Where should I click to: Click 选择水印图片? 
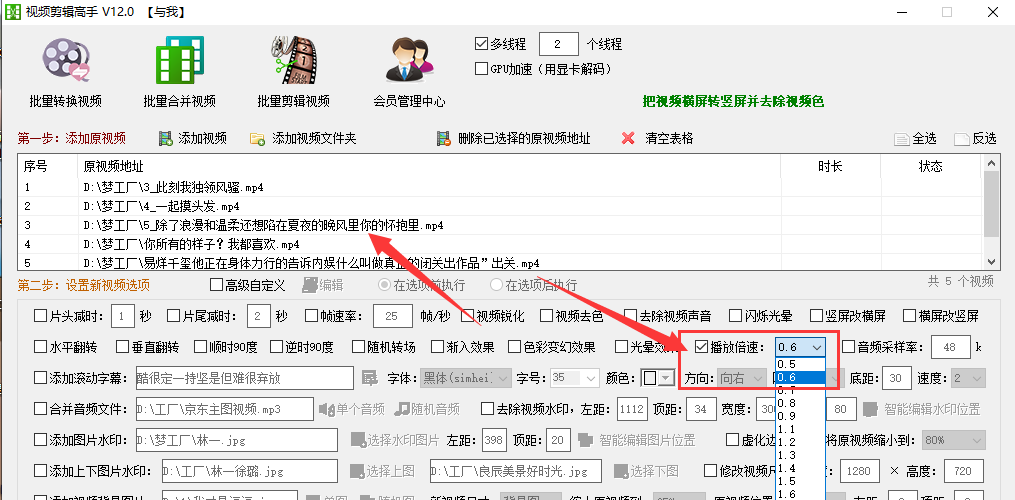[x=395, y=440]
